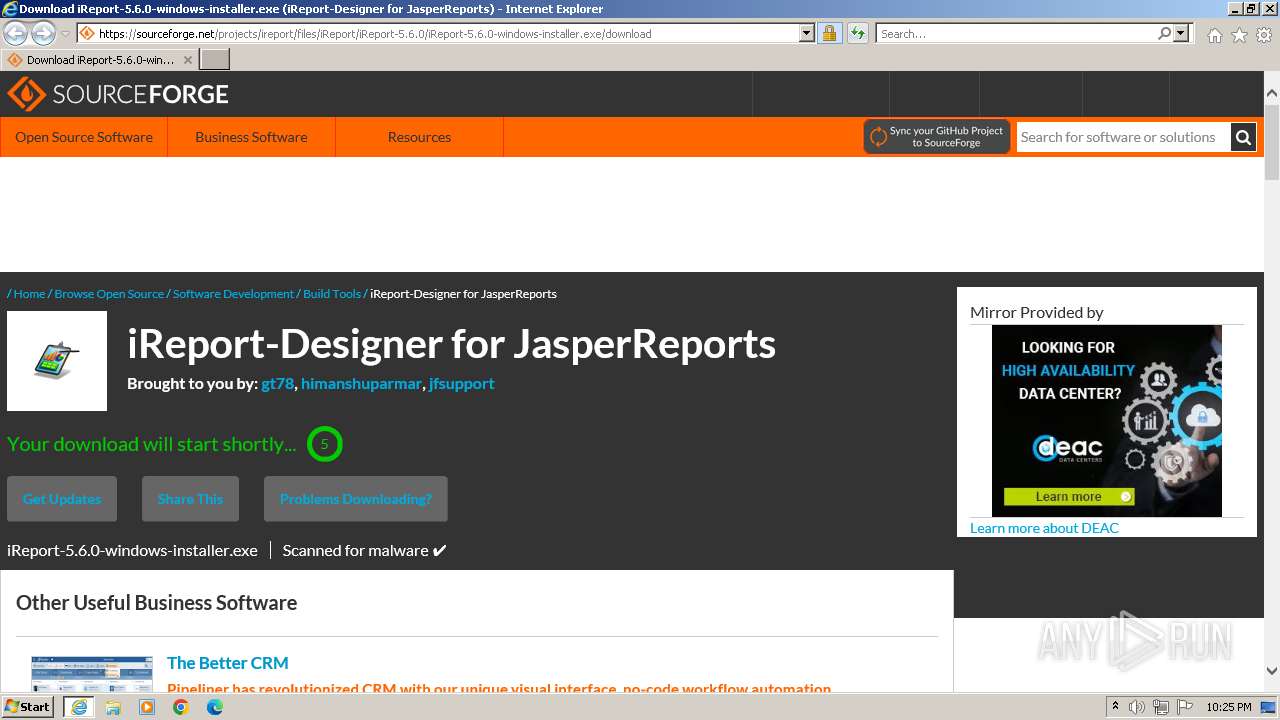Click the volume speaker tray icon
1280x720 pixels.
tap(1137, 707)
